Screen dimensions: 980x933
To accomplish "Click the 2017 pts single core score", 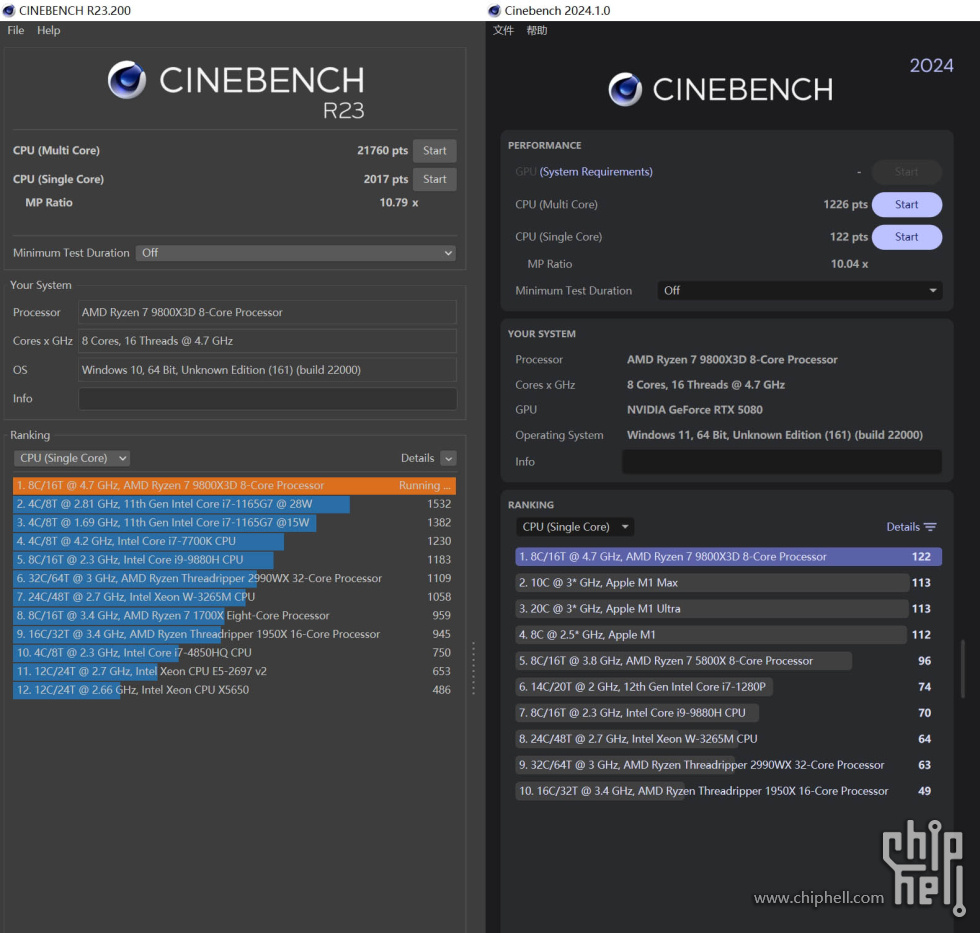I will [x=386, y=179].
